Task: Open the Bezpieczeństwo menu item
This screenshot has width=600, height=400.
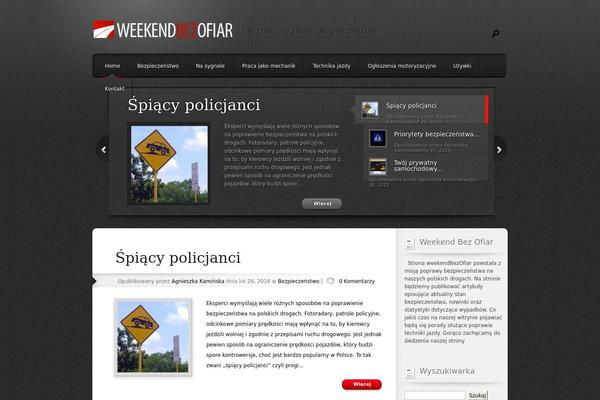Action: tap(158, 66)
